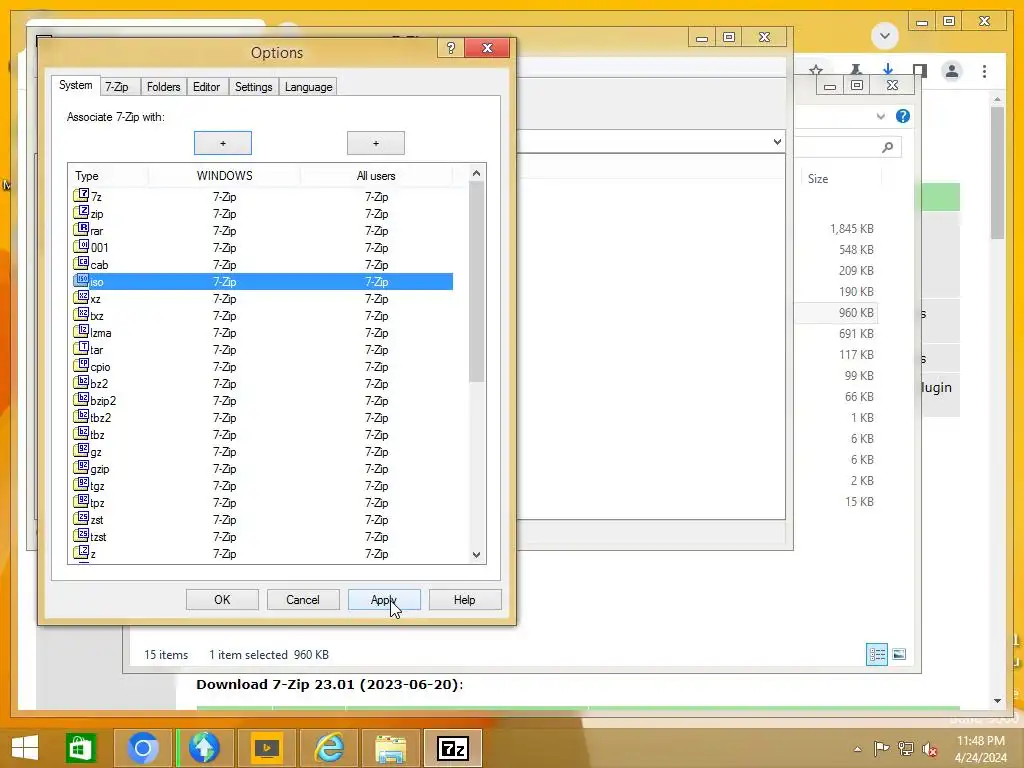This screenshot has width=1024, height=768.
Task: Click the plus button above WINDOWS column
Action: coord(223,143)
